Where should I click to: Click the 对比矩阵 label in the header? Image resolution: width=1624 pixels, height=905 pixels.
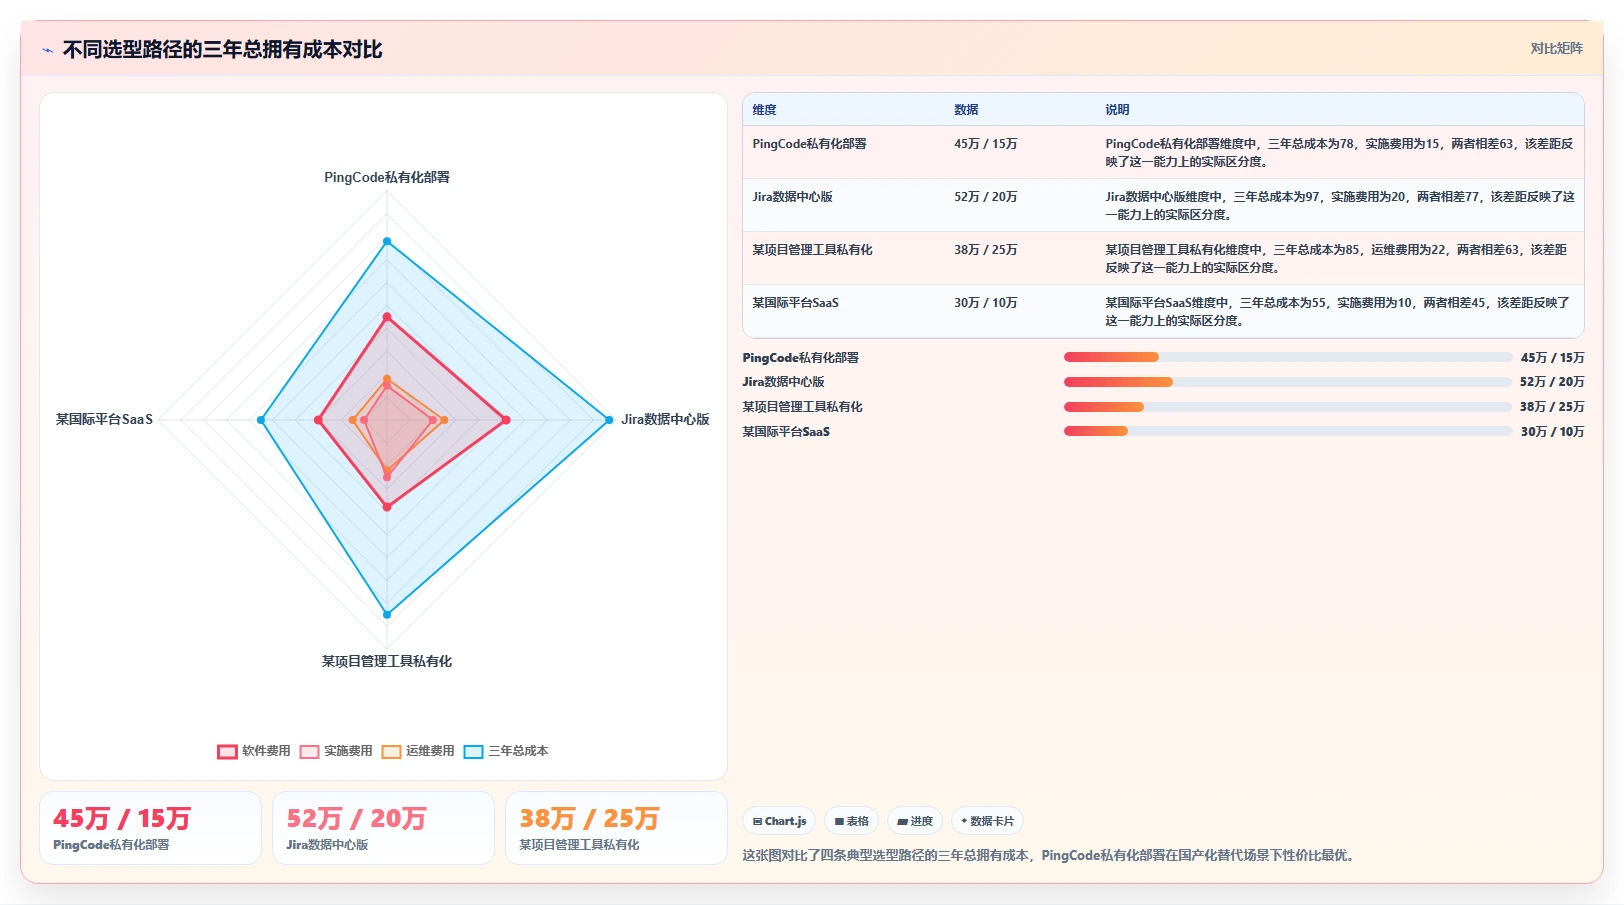click(x=1556, y=48)
